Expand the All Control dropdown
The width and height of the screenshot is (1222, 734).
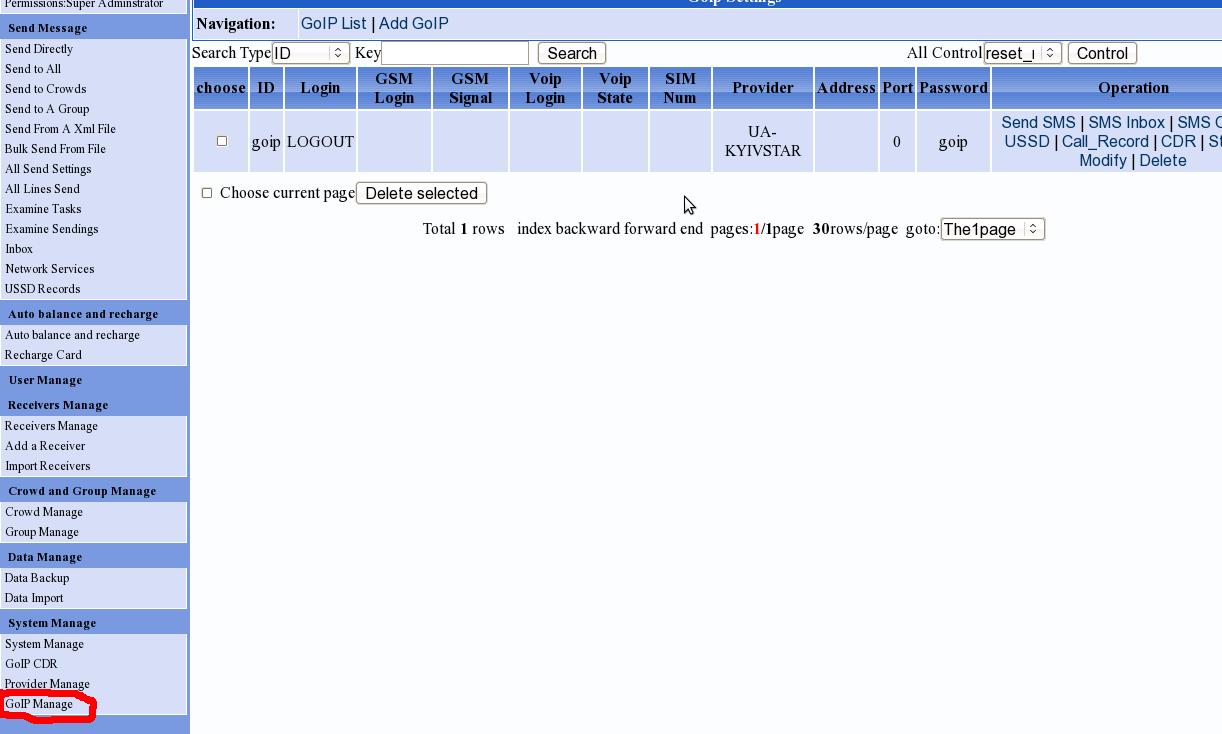(1022, 53)
